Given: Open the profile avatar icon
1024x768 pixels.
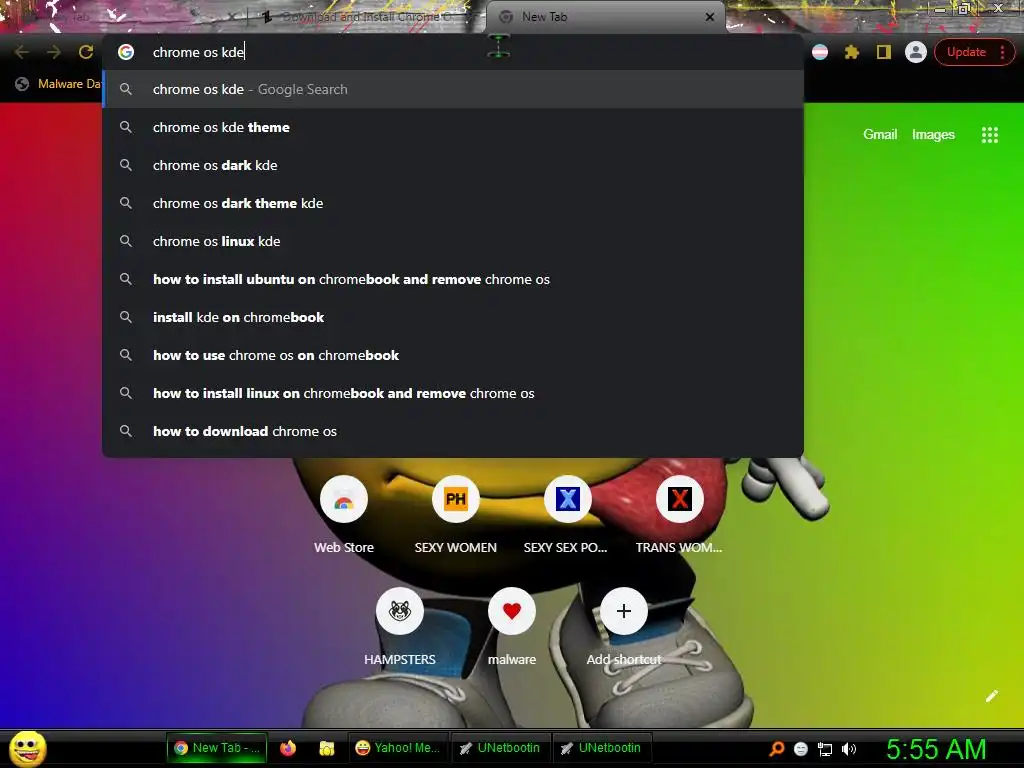Looking at the screenshot, I should [916, 52].
